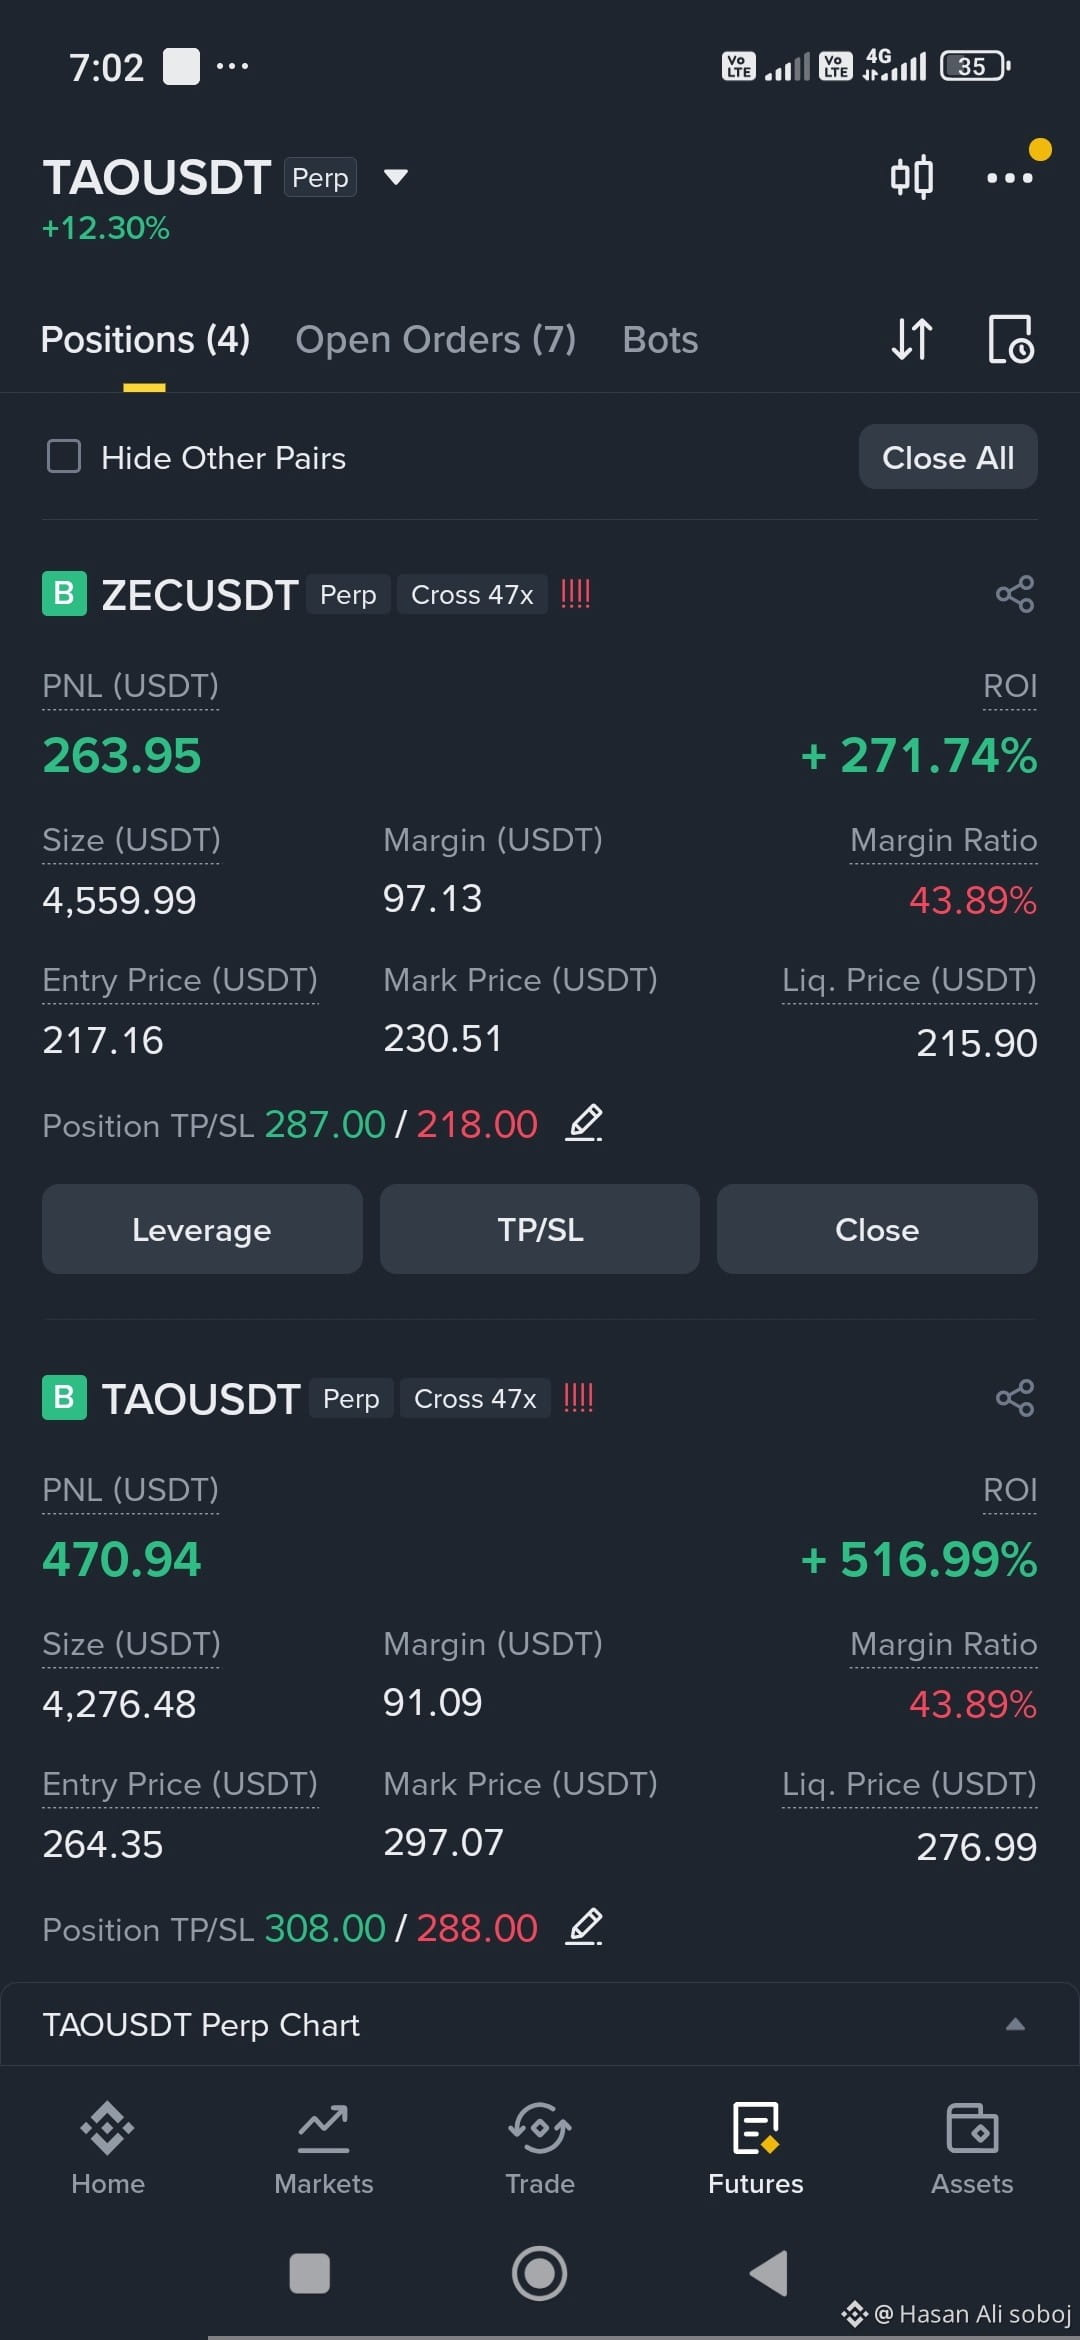1080x2340 pixels.
Task: Share the ZECUSDT position
Action: (x=1015, y=594)
